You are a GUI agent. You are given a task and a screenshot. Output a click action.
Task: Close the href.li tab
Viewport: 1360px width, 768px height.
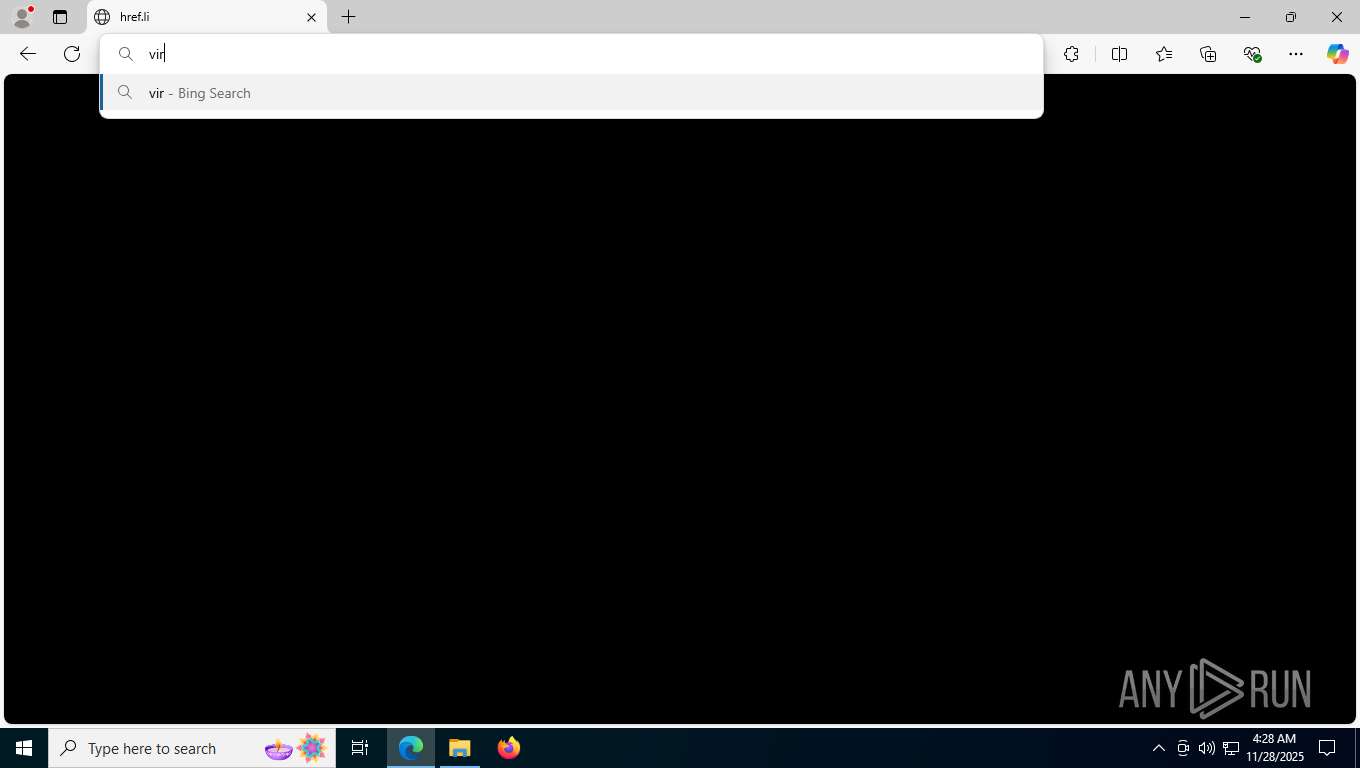click(x=311, y=17)
